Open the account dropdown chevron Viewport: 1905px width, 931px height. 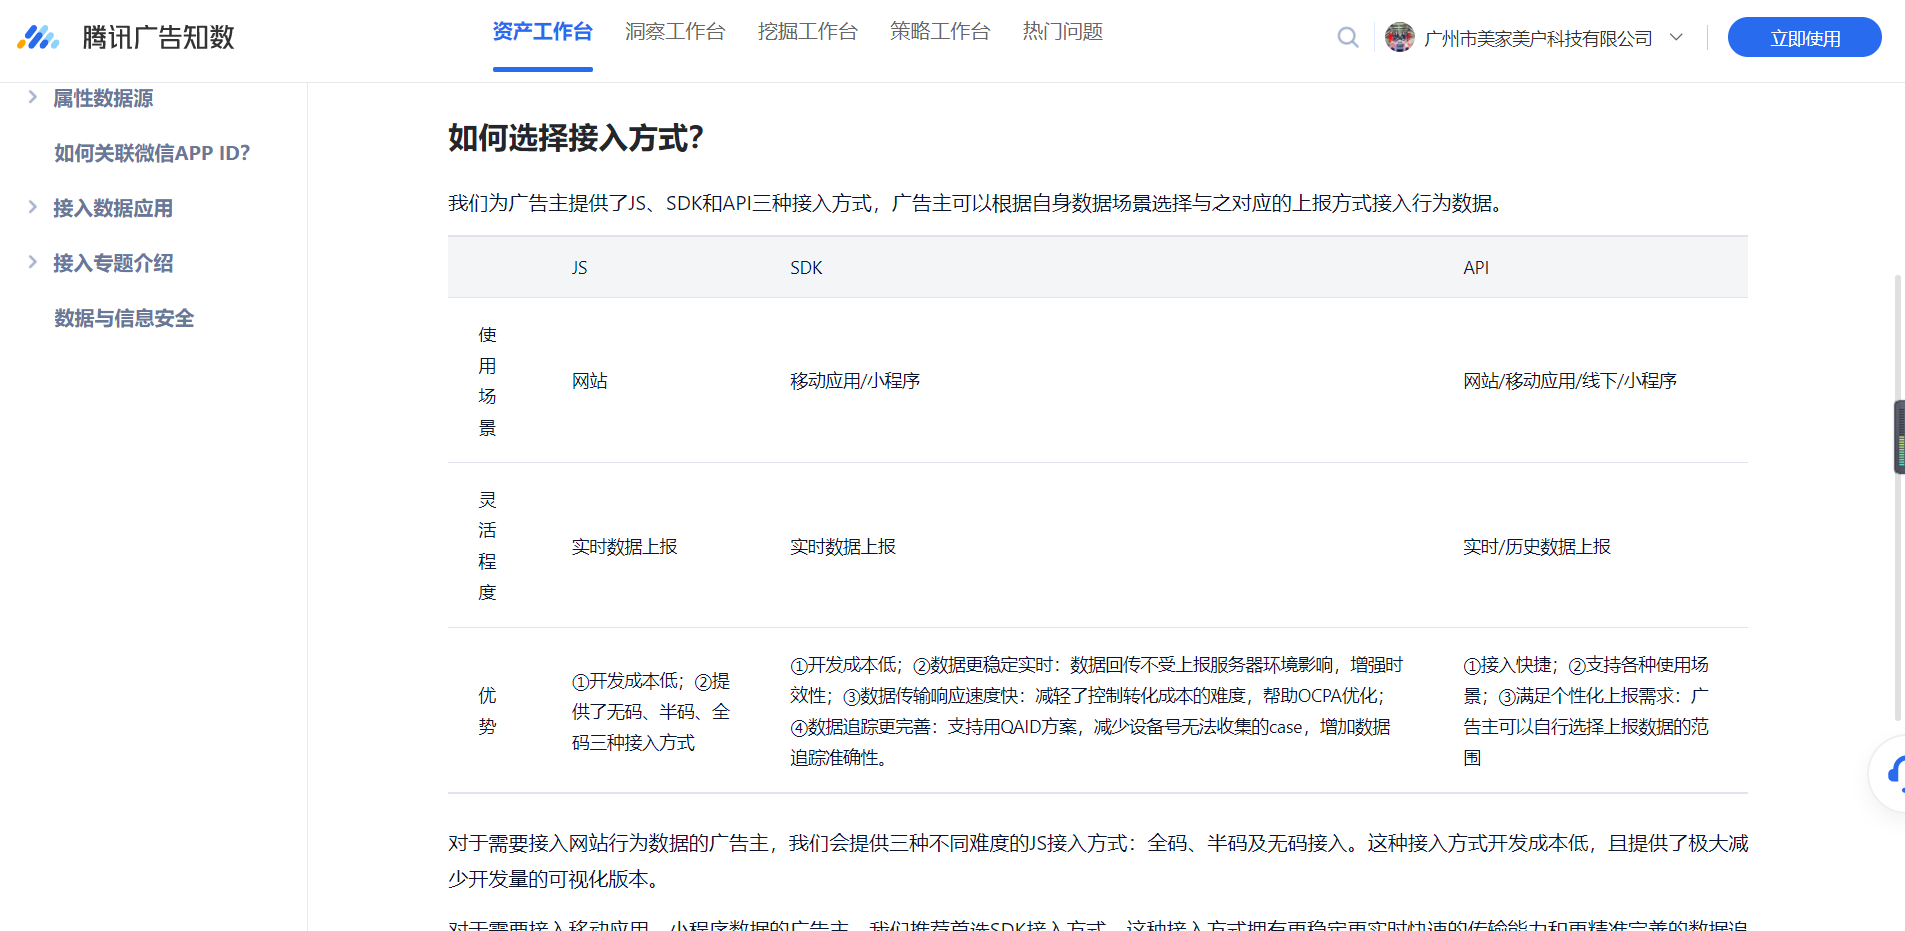click(1676, 37)
